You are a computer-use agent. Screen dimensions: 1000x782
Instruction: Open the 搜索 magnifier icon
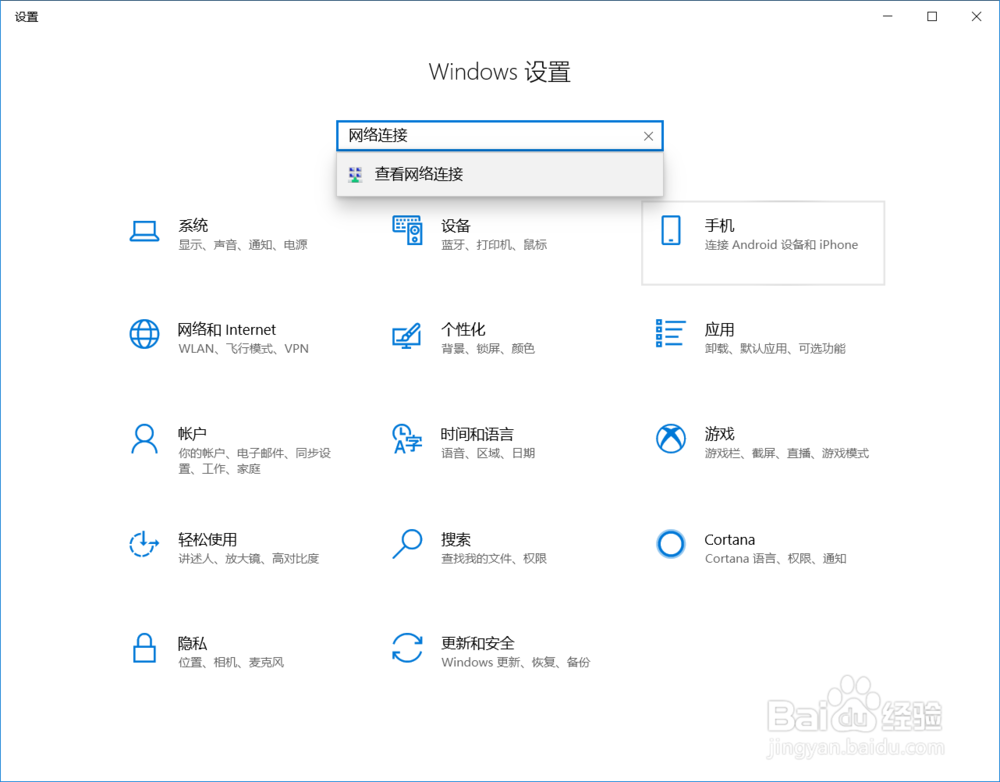point(407,544)
